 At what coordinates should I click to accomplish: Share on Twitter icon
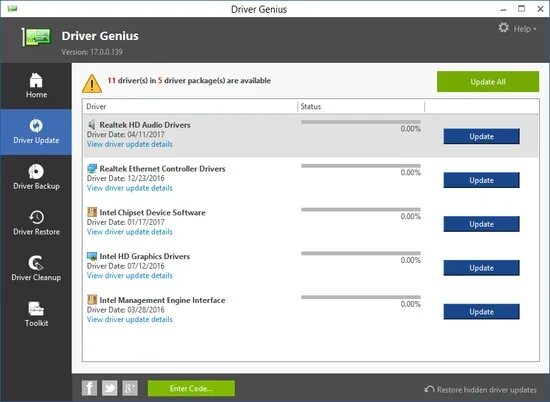[109, 388]
